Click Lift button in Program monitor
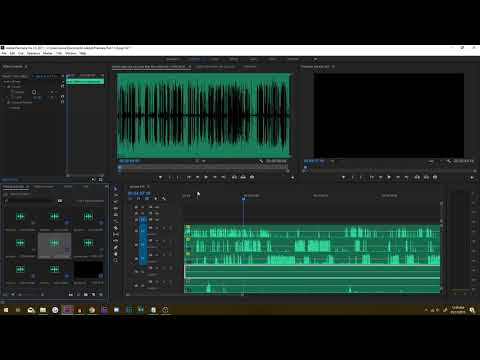The image size is (480, 360). [417, 177]
